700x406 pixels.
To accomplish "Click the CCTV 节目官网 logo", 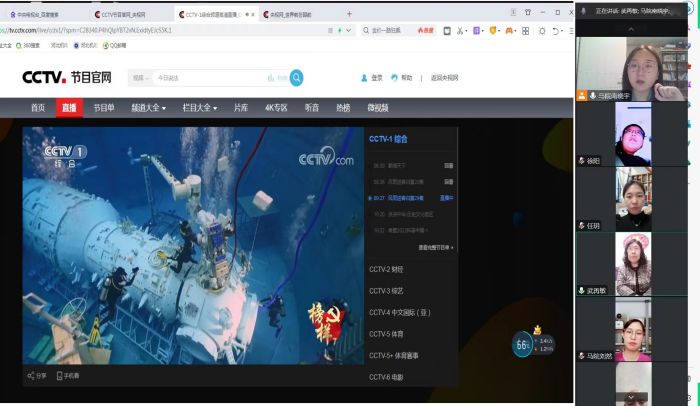I will point(67,77).
